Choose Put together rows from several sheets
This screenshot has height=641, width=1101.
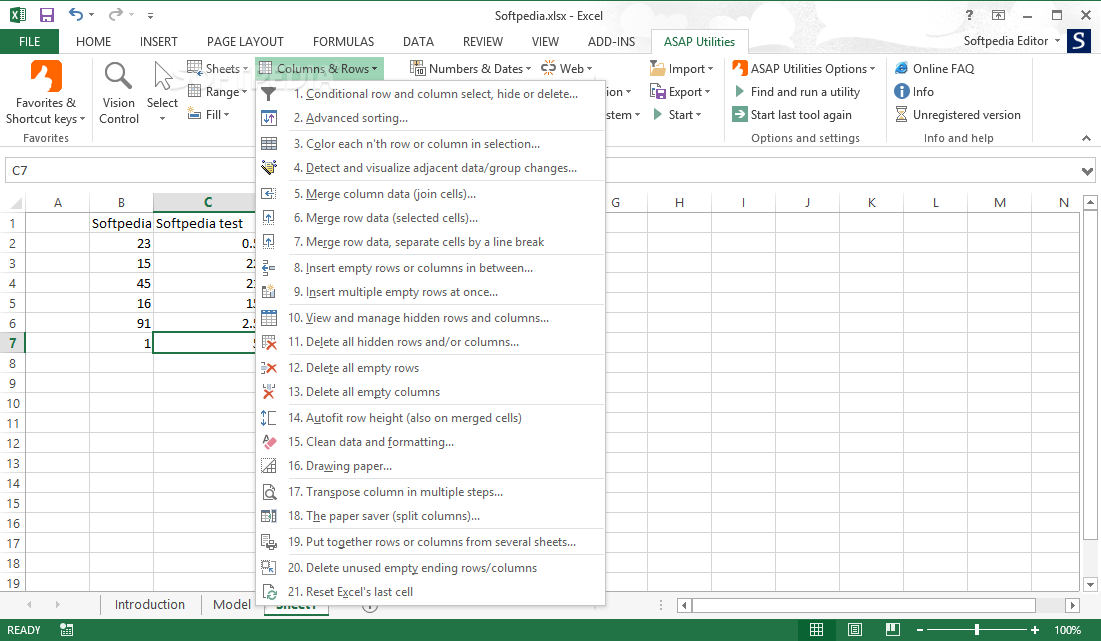pos(430,542)
